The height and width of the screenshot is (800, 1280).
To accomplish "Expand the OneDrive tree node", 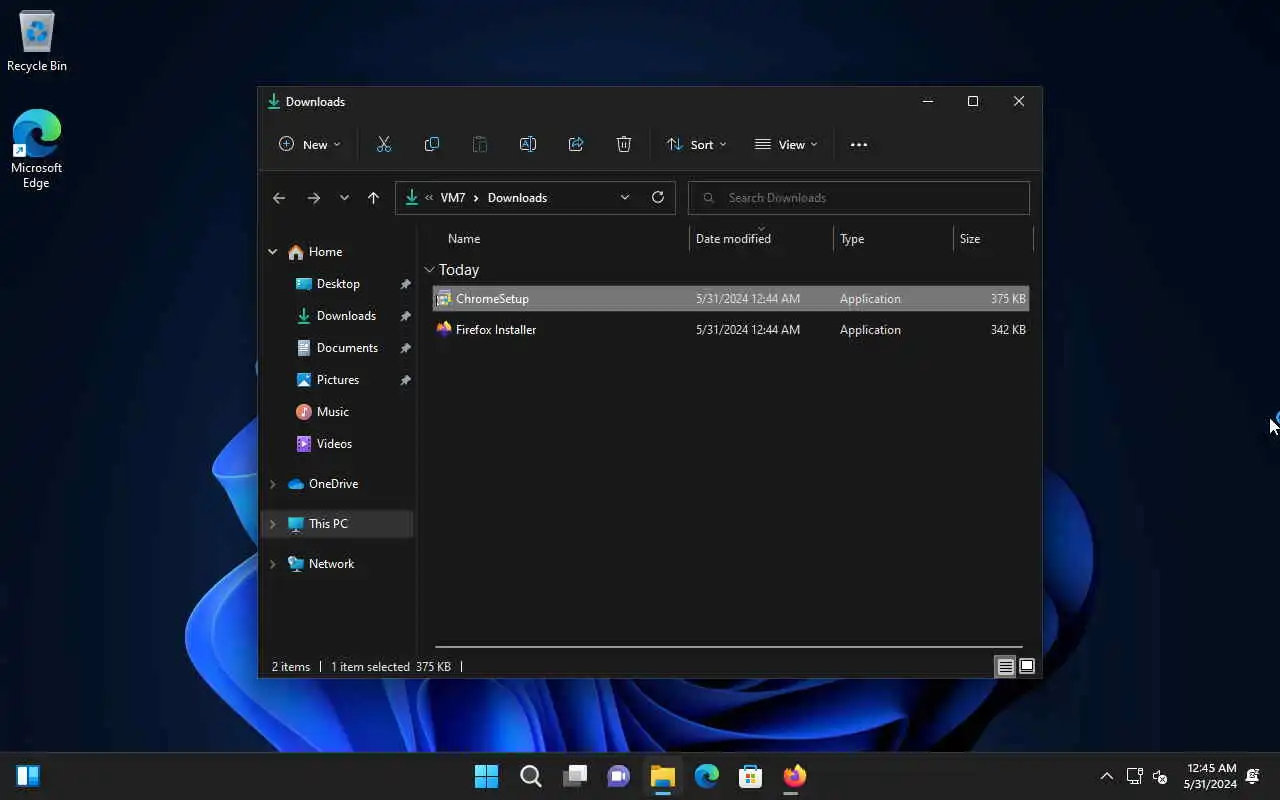I will (273, 484).
